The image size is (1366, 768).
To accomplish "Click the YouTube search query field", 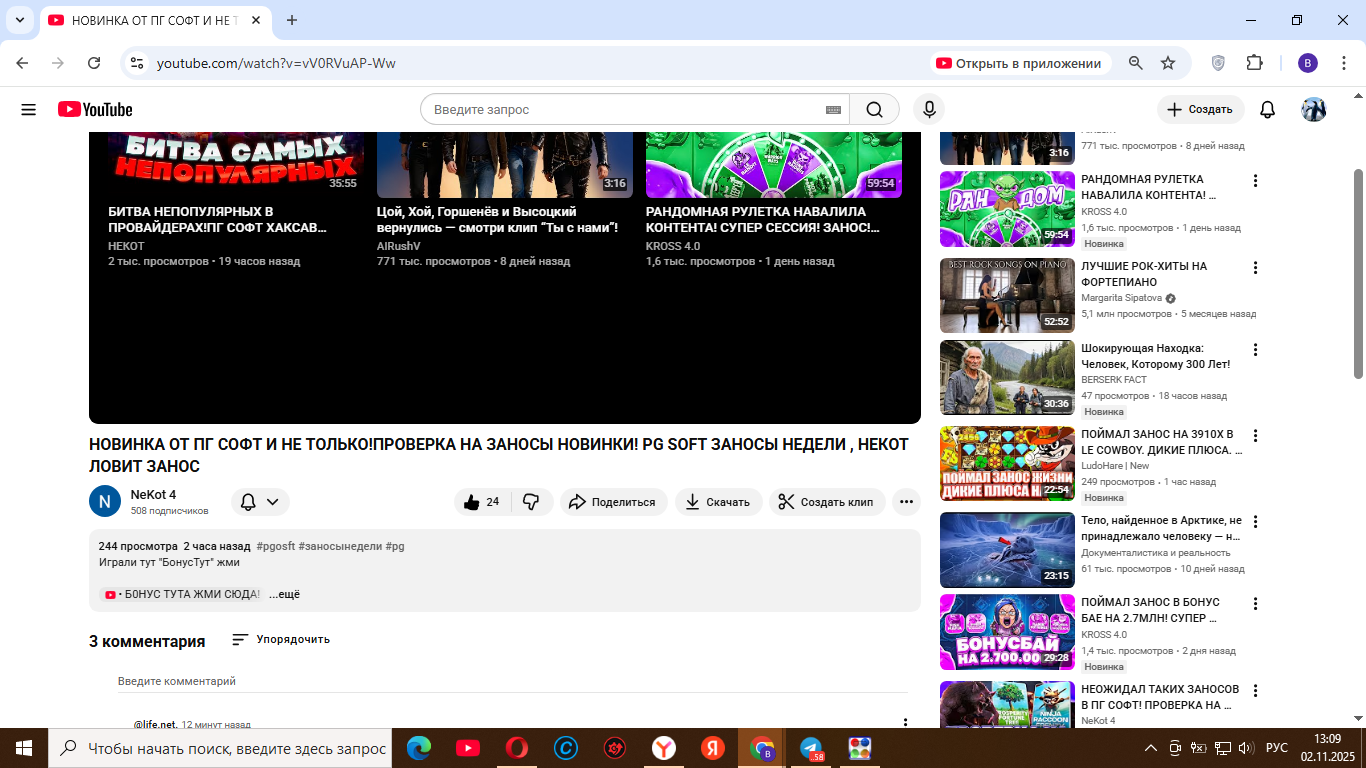I will (625, 110).
